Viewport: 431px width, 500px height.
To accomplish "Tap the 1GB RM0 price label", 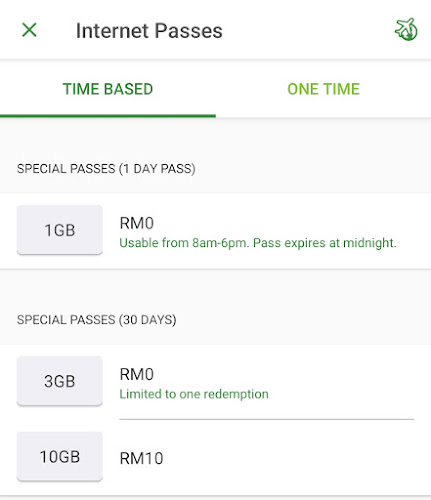I will (137, 223).
